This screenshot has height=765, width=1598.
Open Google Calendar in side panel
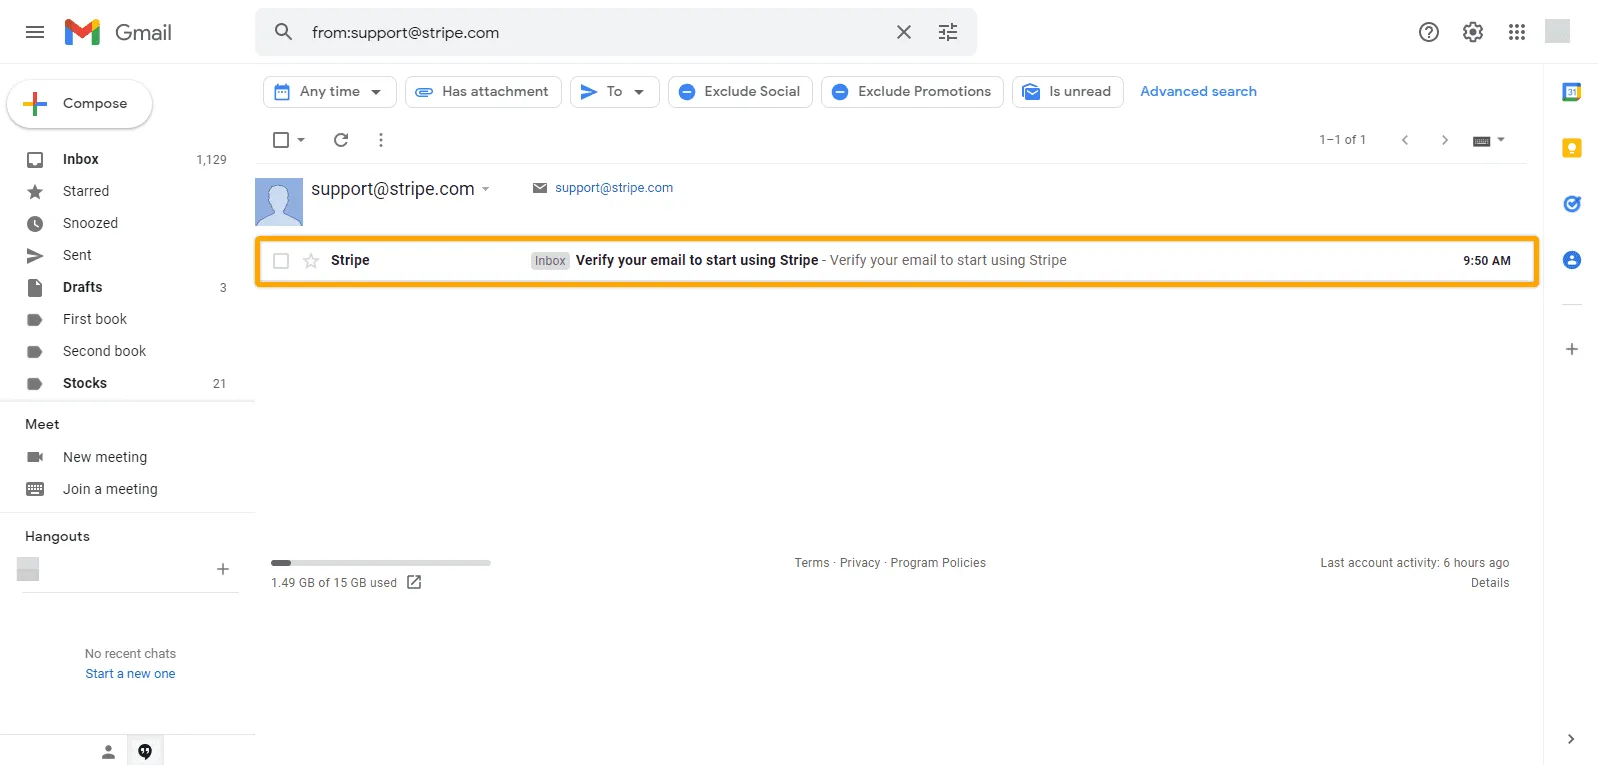point(1571,92)
